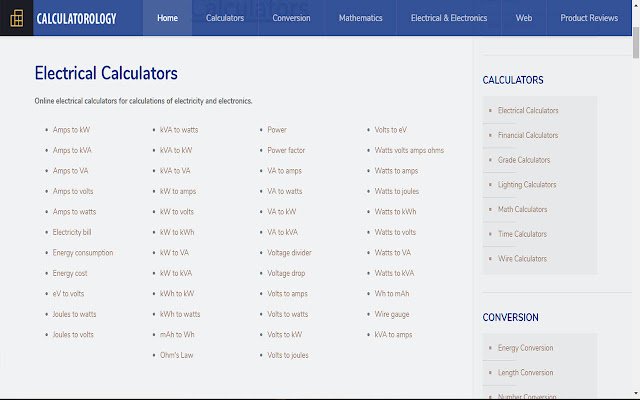Open the Wire gauge calculator
This screenshot has height=400, width=640.
point(392,314)
